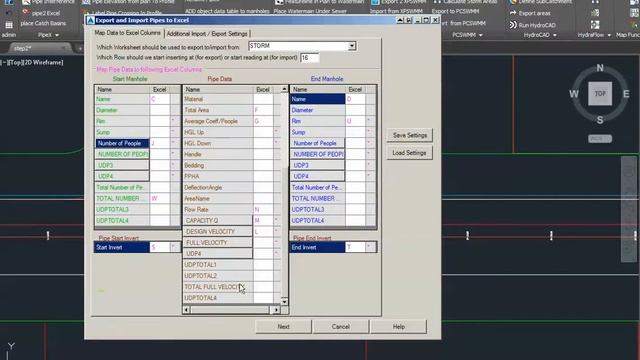Click Excel cell for Flow Rate
Viewport: 640px width, 360px height.
coord(263,209)
